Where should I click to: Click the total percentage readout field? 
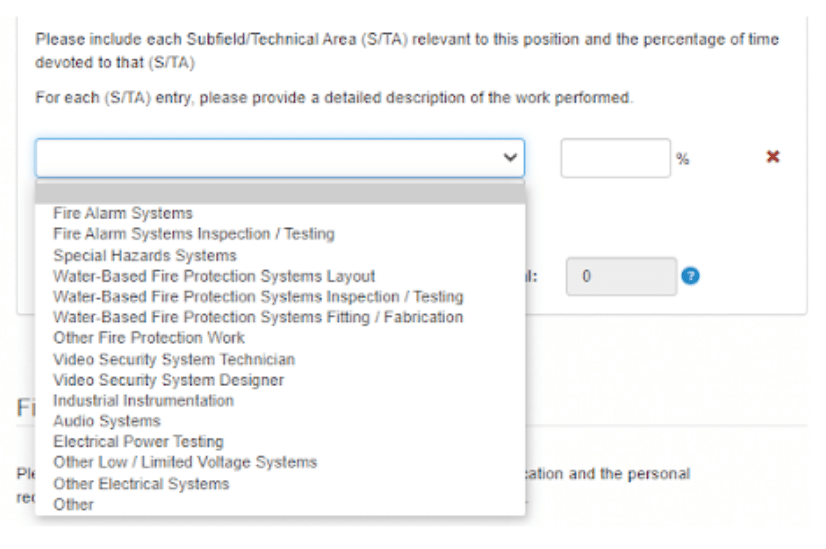[x=621, y=275]
